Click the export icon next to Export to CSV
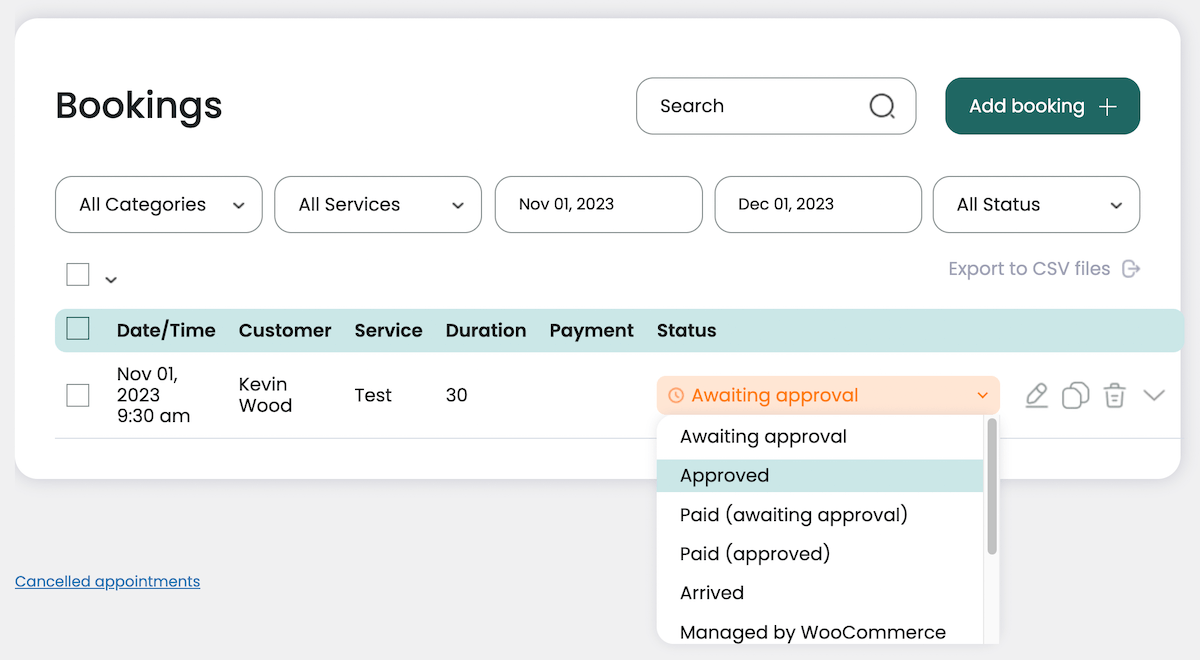Image resolution: width=1200 pixels, height=660 pixels. pos(1131,269)
